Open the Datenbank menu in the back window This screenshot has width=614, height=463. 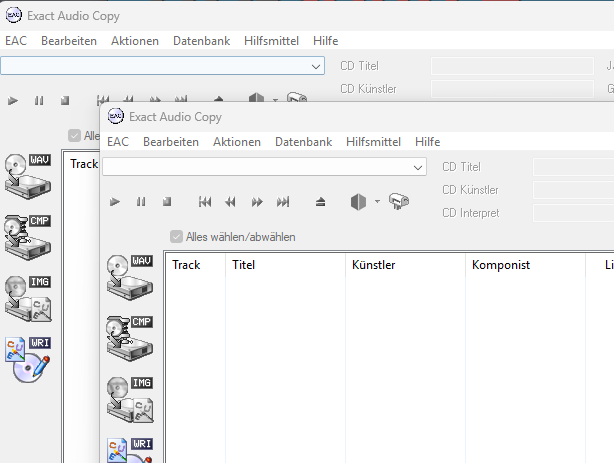(x=202, y=41)
